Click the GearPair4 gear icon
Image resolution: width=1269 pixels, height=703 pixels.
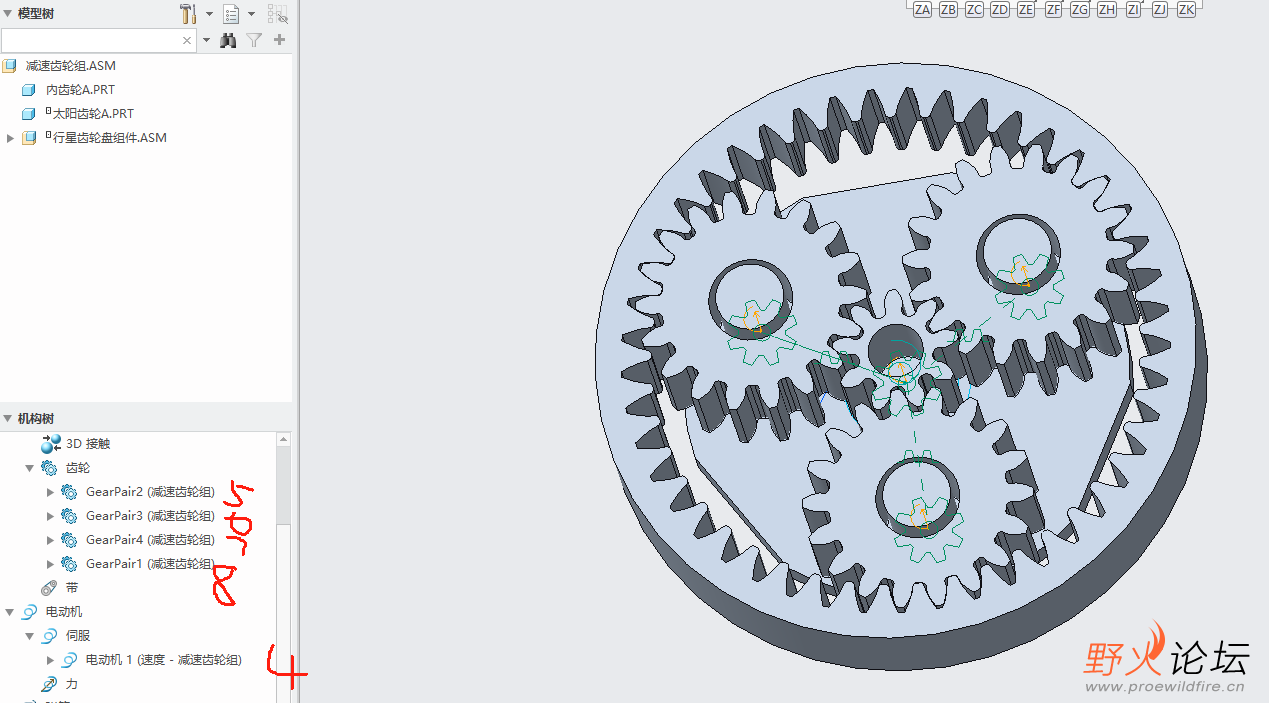click(x=69, y=540)
